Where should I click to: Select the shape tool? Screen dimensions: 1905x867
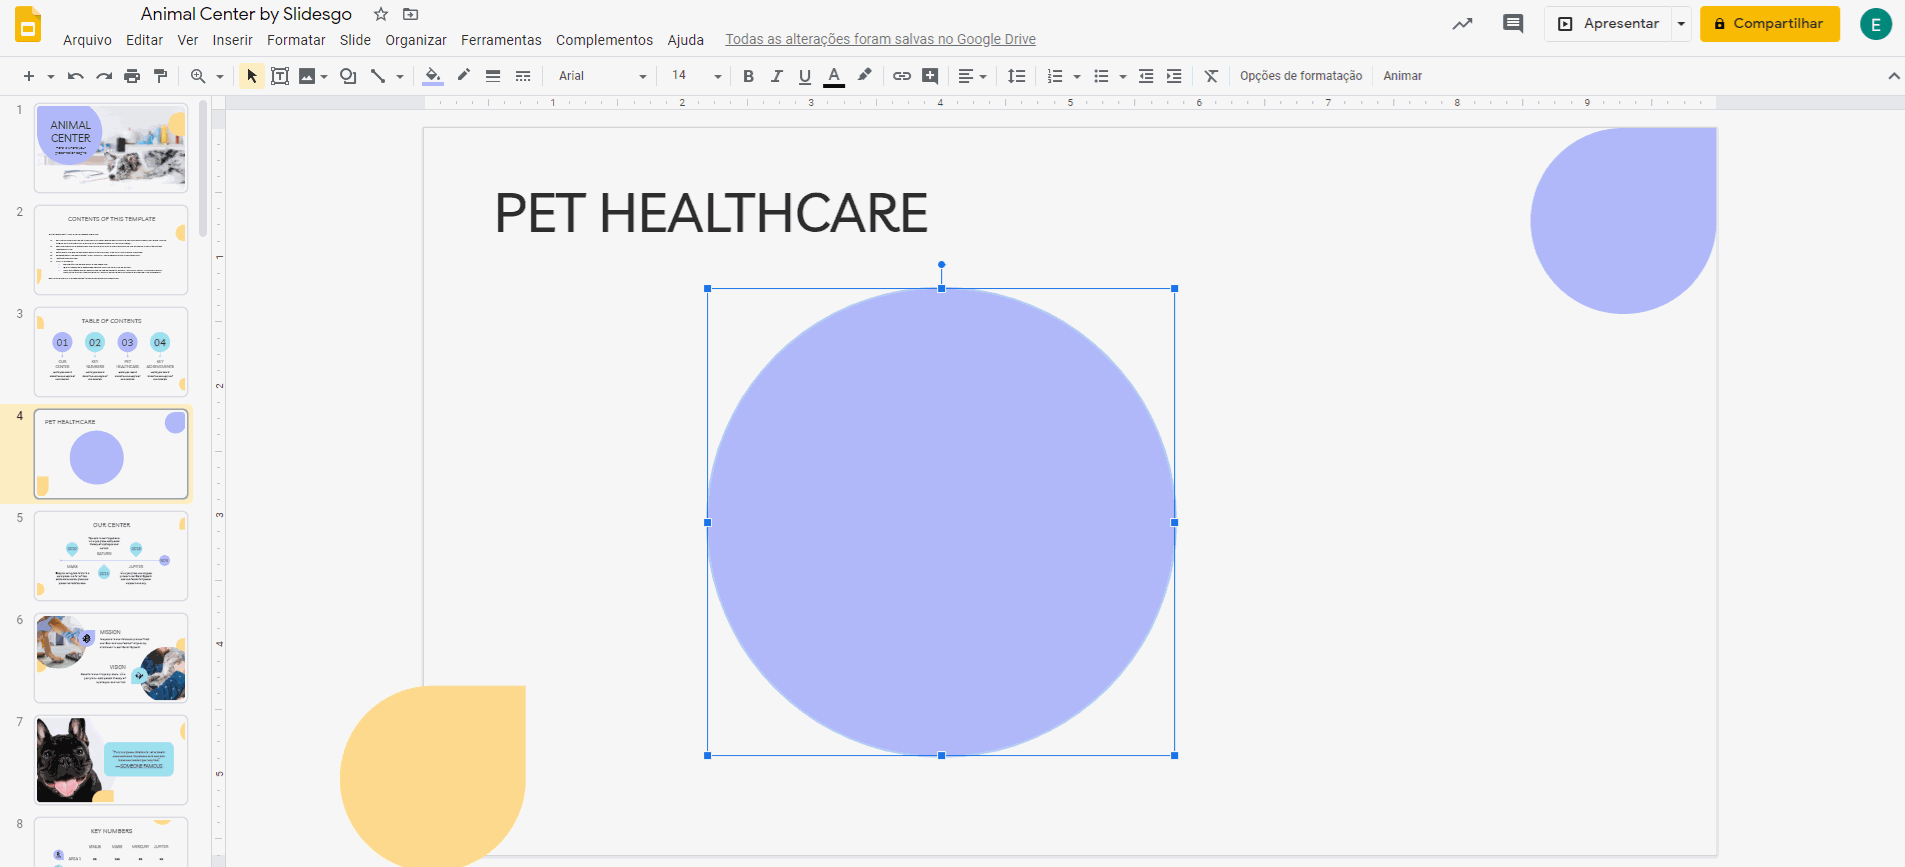(348, 76)
